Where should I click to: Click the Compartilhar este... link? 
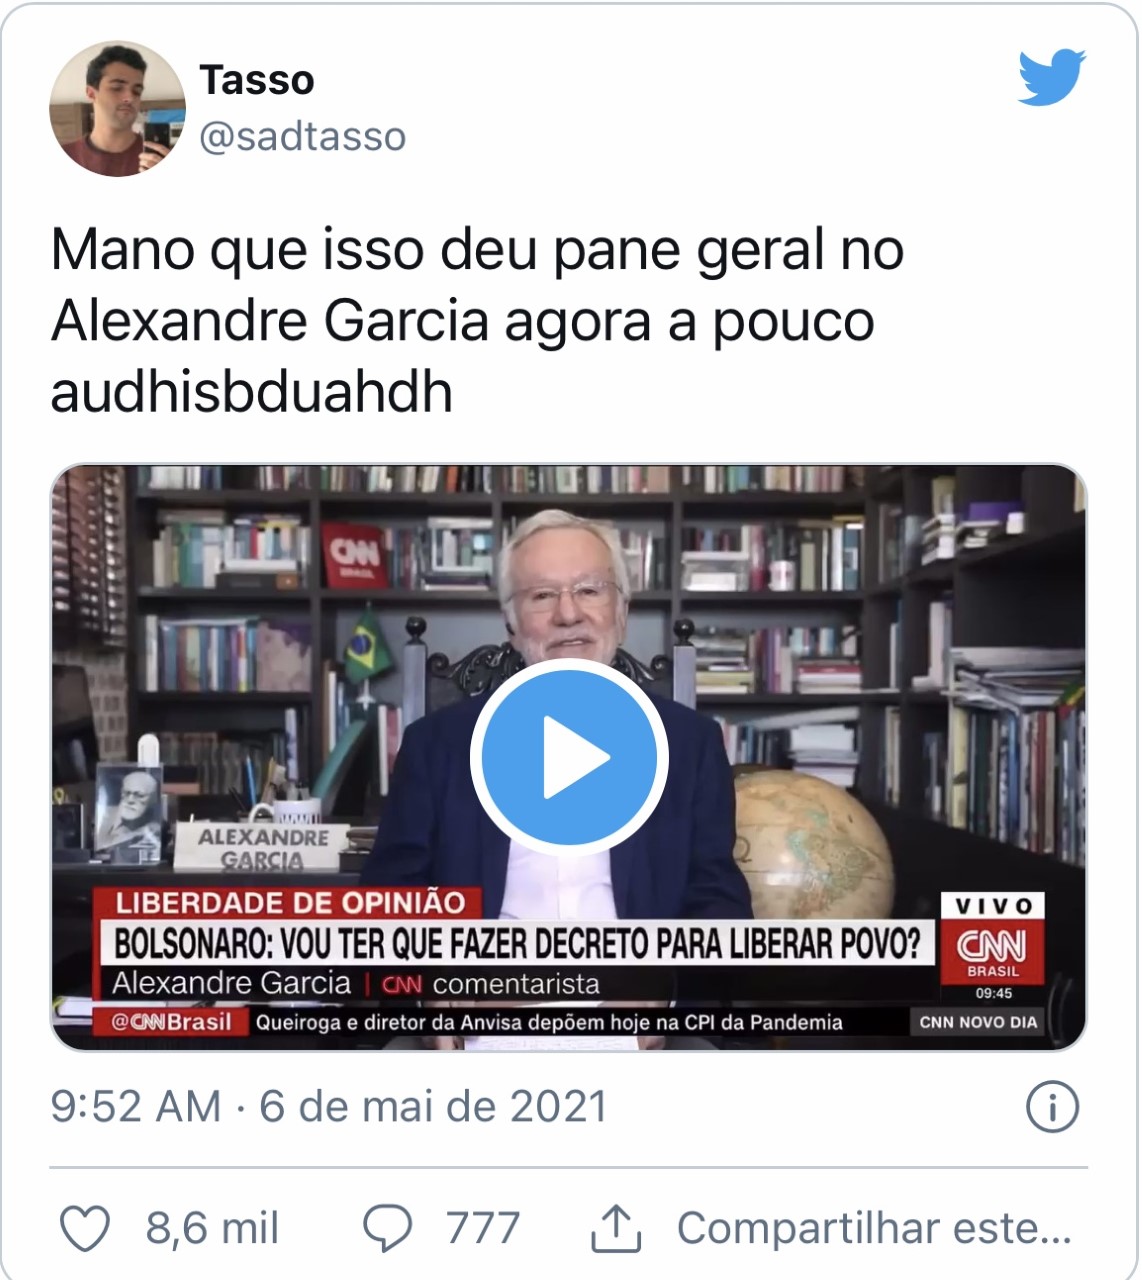click(x=874, y=1228)
